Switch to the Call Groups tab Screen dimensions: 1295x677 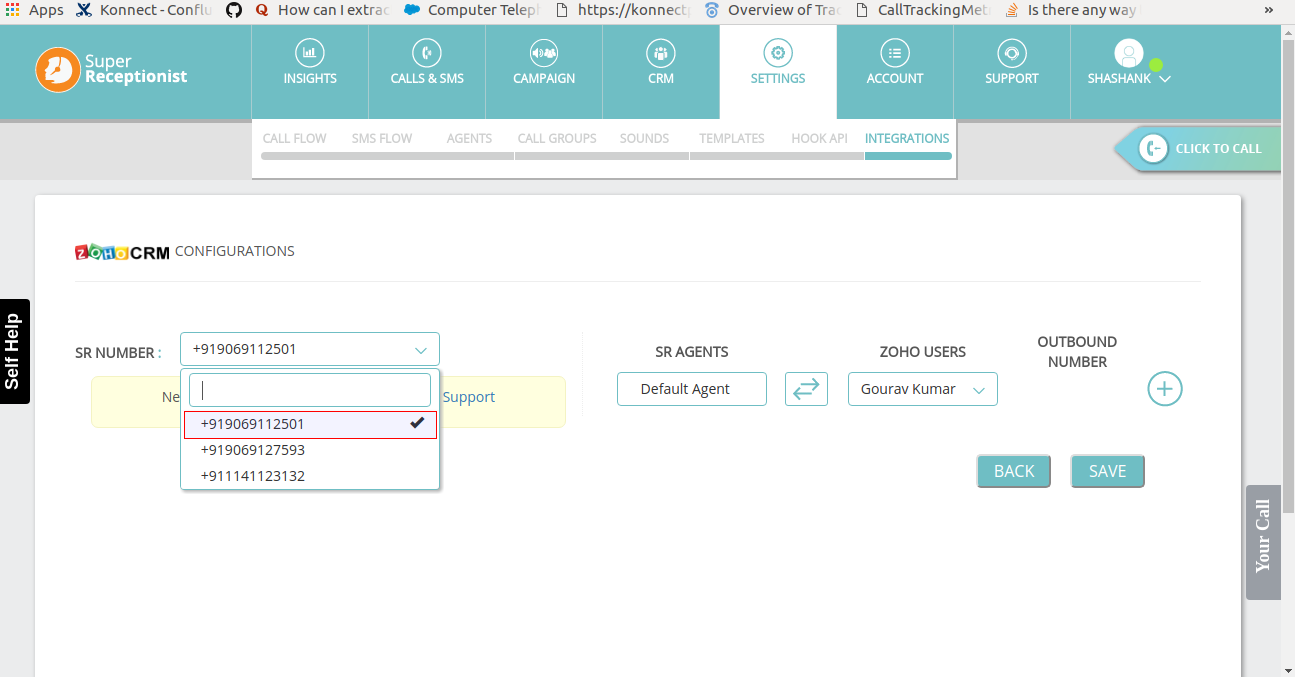pos(557,138)
